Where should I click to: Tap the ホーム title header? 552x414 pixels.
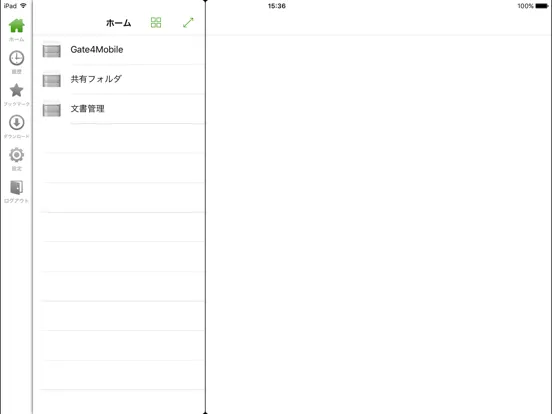(x=119, y=23)
